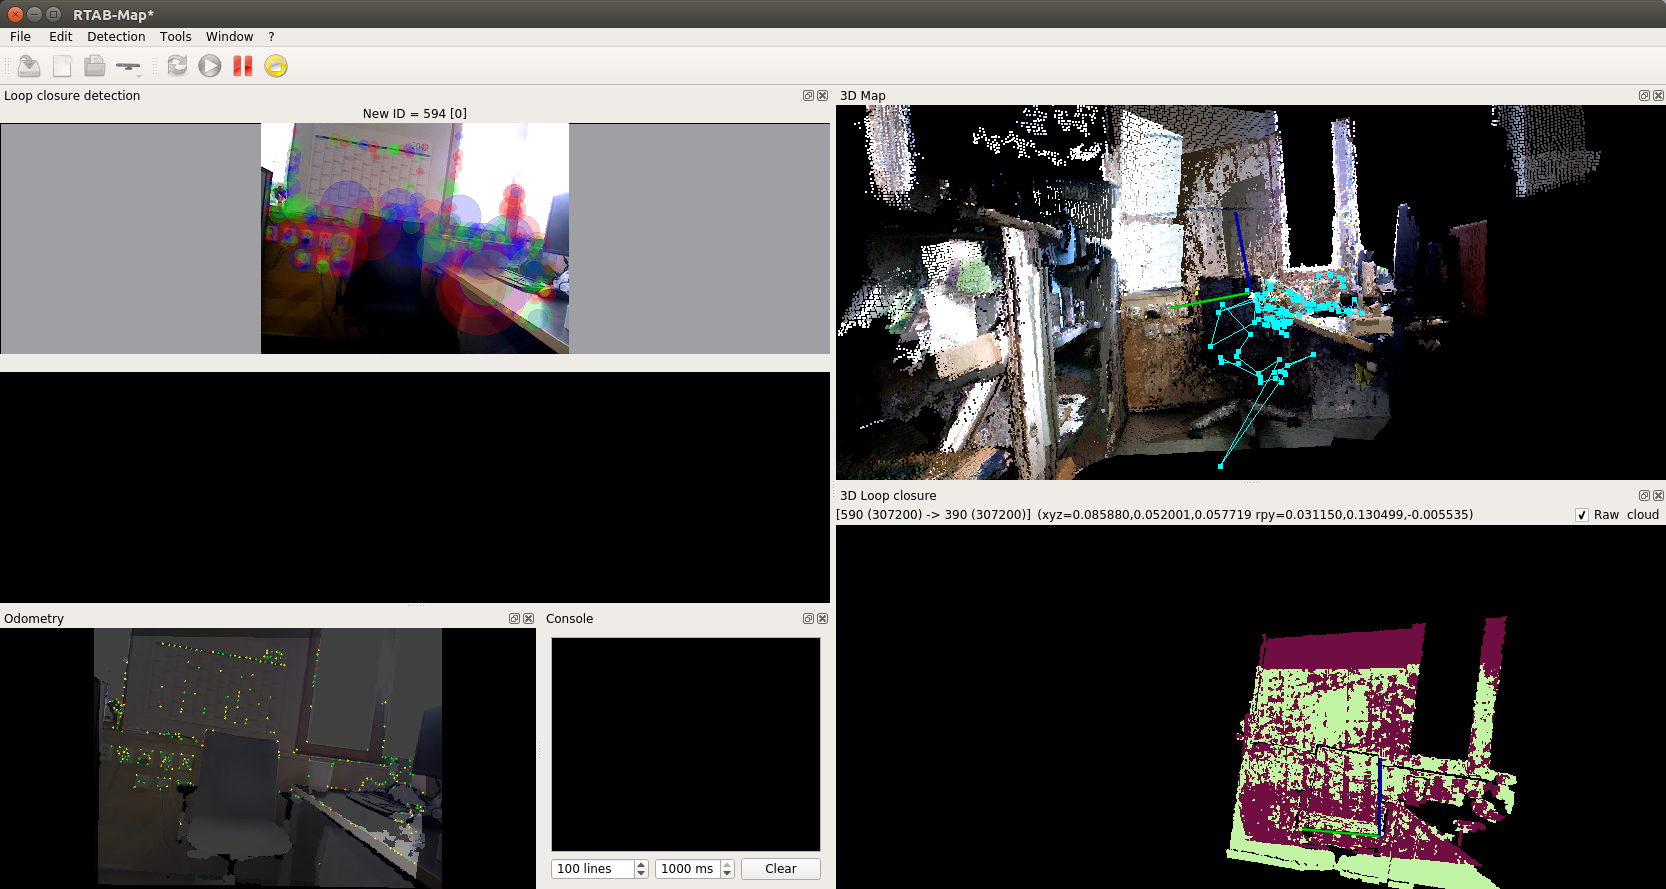
Task: Float the Loop closure detection panel
Action: tap(808, 96)
